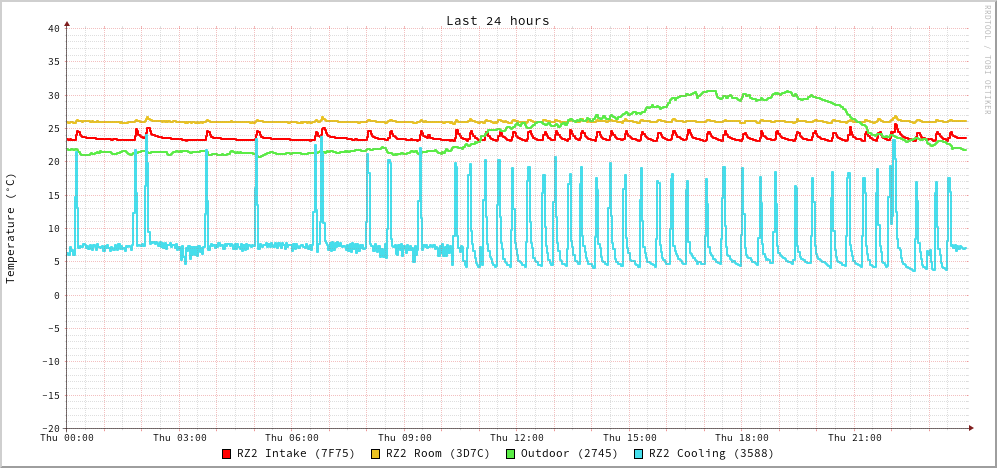Click the Thu 12:00 time axis label
Image resolution: width=997 pixels, height=468 pixels.
point(517,438)
